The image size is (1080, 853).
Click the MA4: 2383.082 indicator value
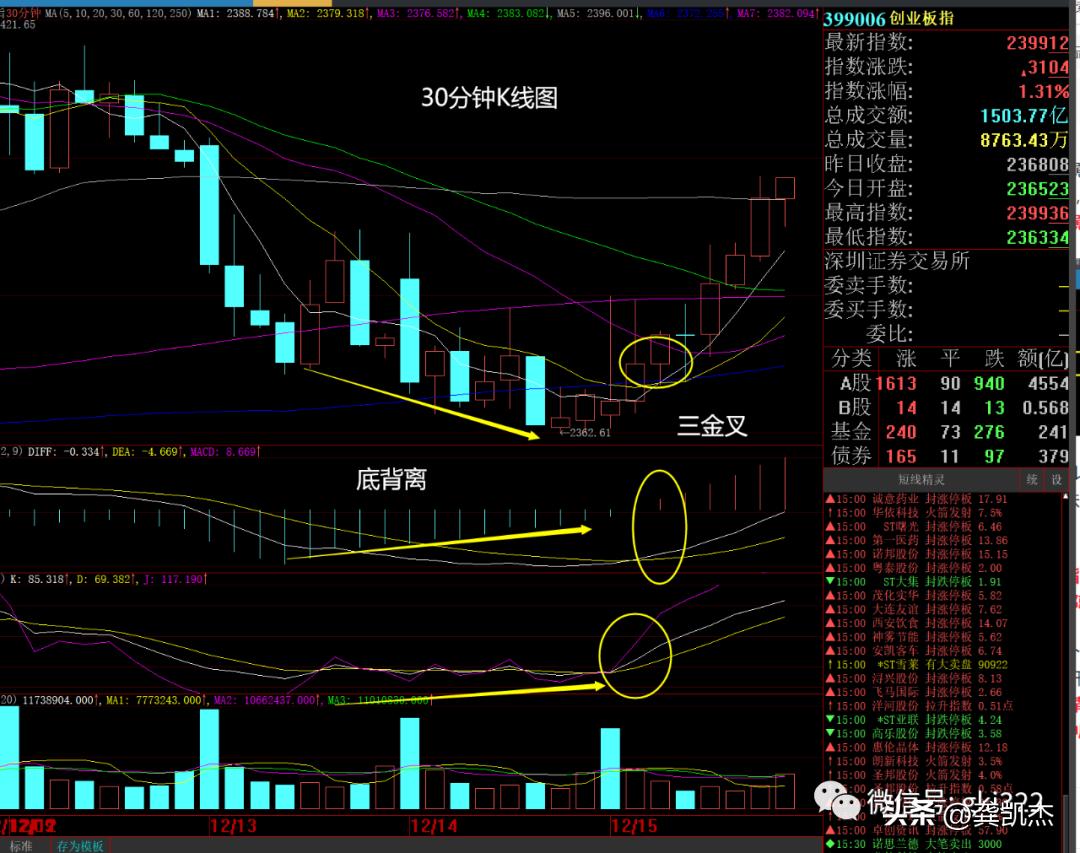pyautogui.click(x=509, y=13)
